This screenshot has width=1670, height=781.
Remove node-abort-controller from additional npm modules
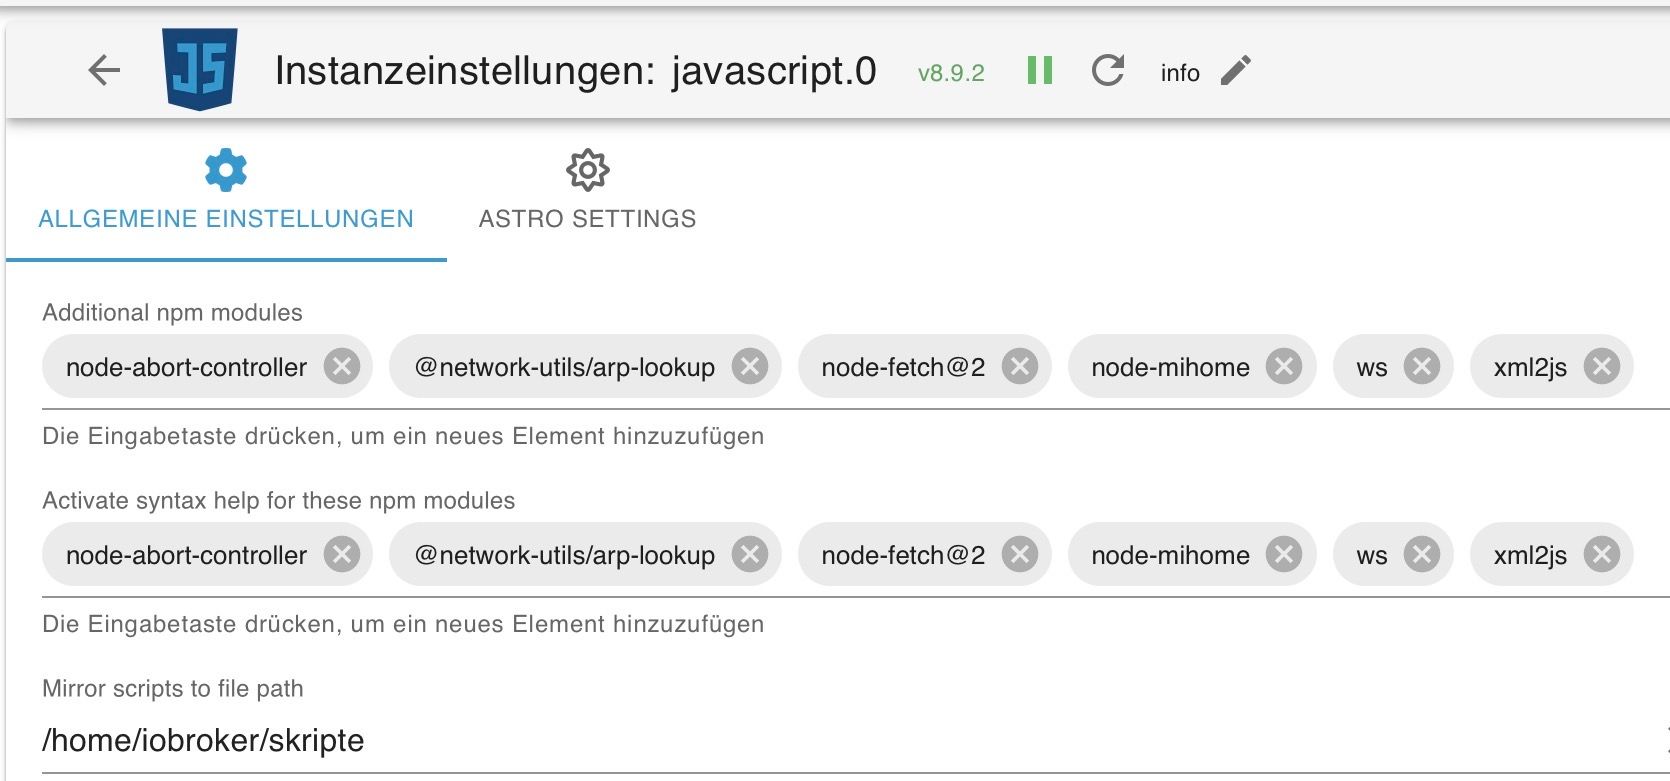(x=342, y=367)
